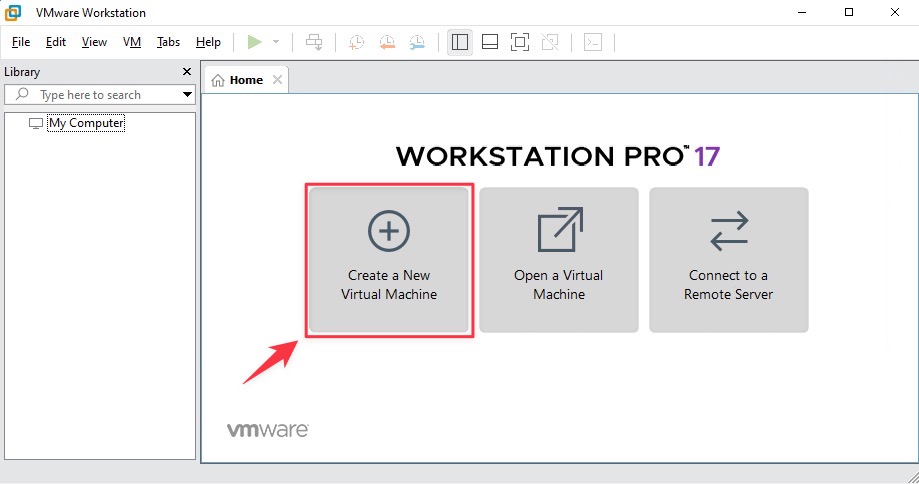The width and height of the screenshot is (919, 484).
Task: Toggle the thumbnail bar view icon
Action: pyautogui.click(x=490, y=42)
